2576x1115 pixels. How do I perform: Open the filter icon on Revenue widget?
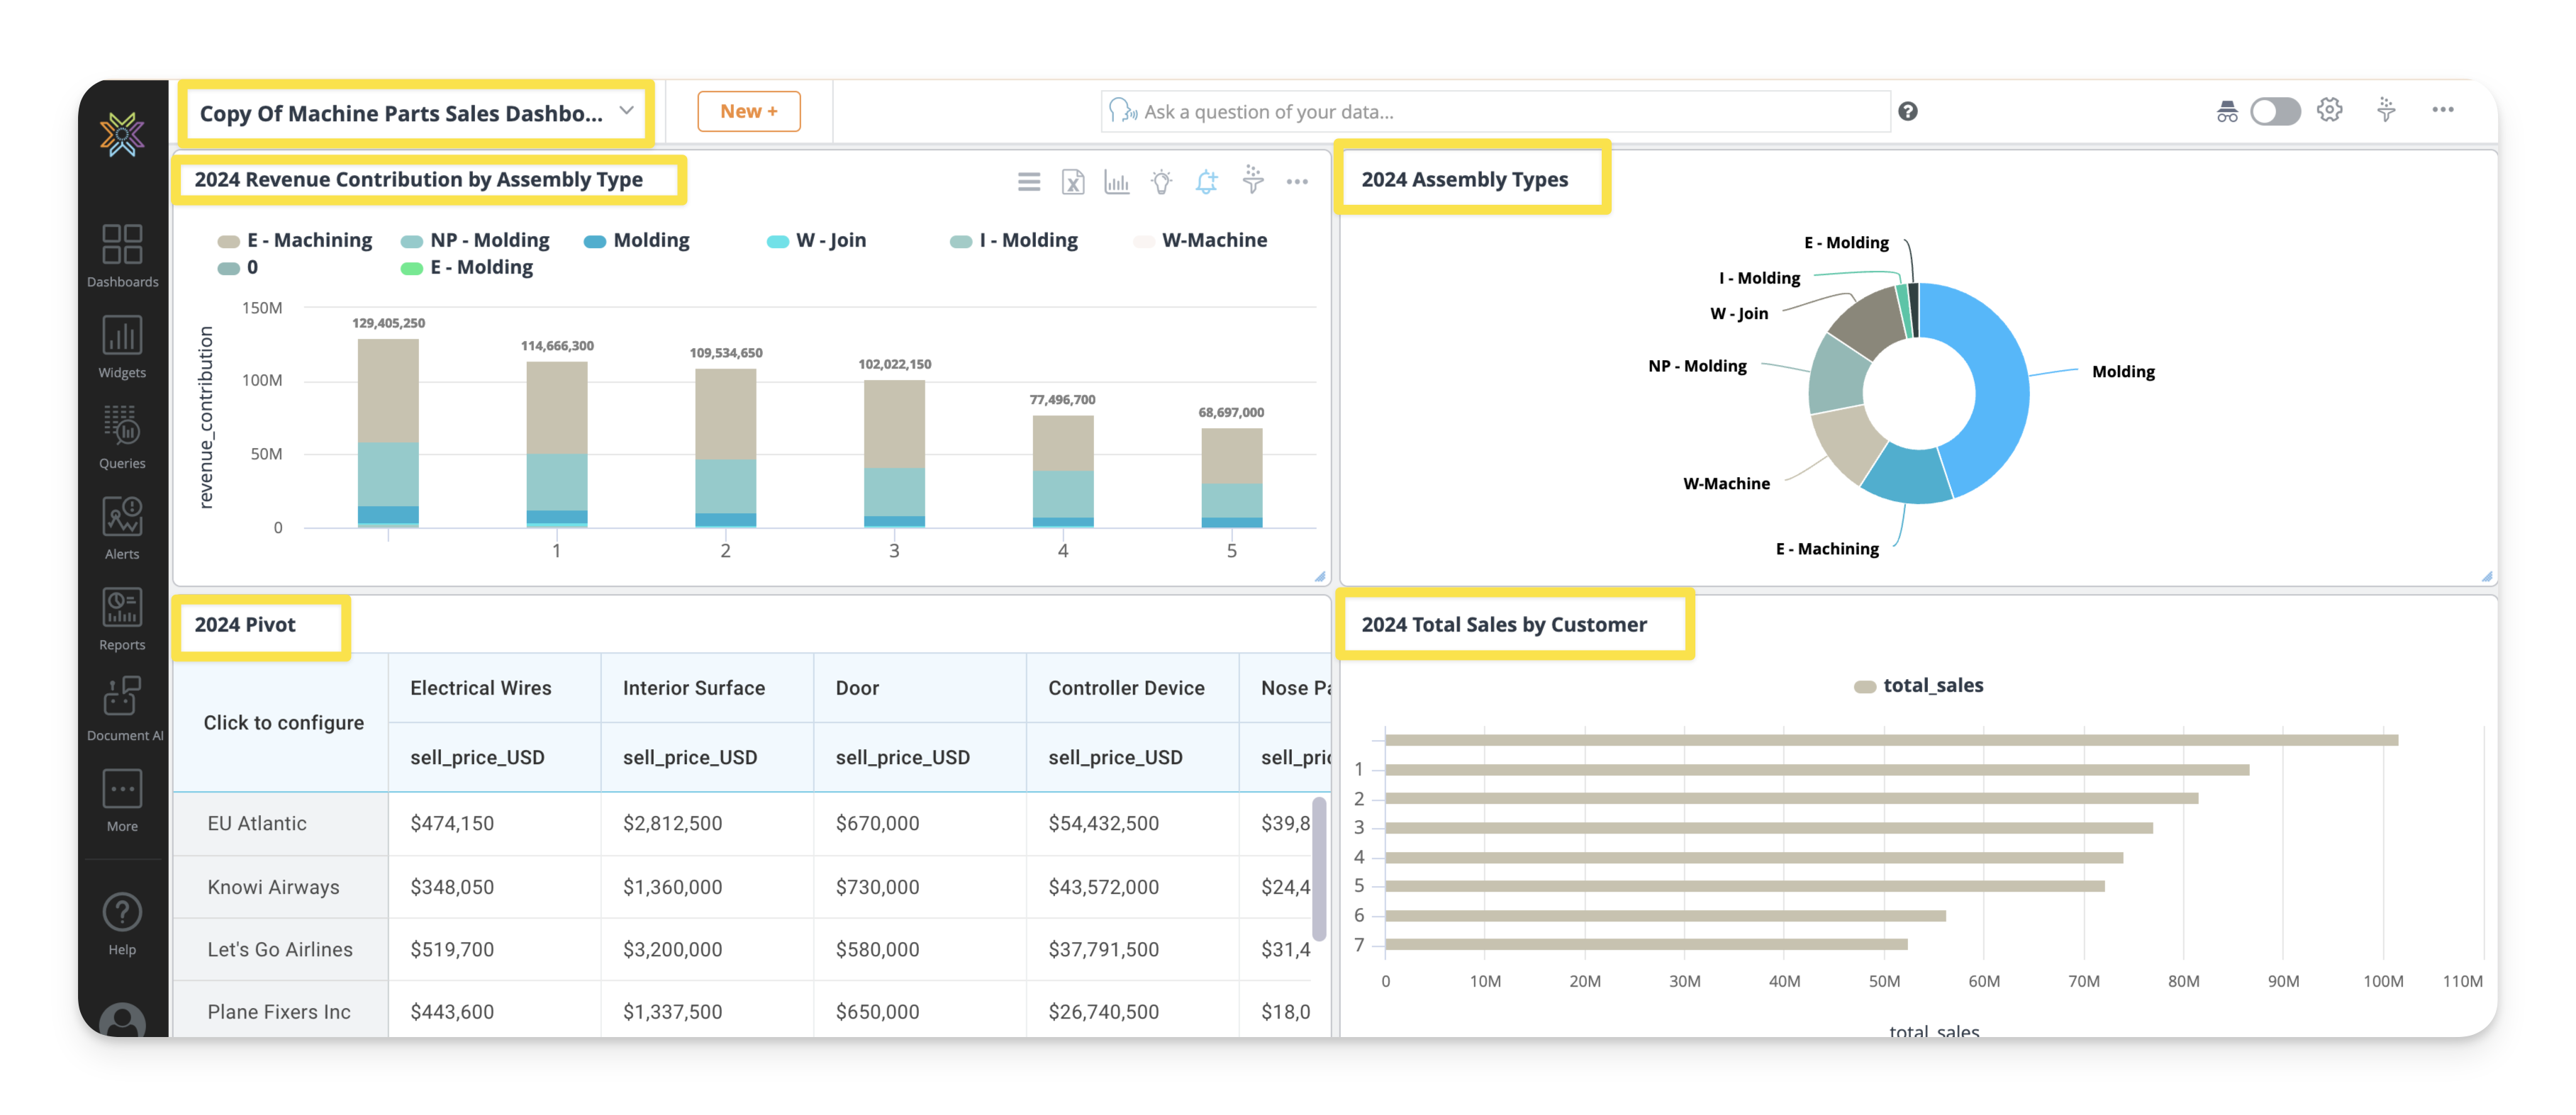[1252, 182]
